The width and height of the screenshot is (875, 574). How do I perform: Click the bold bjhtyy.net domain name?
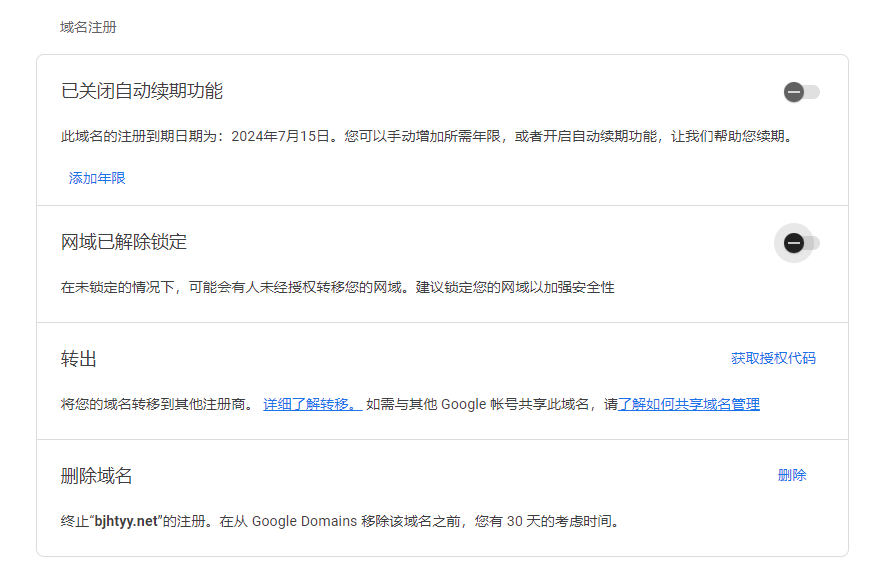[x=126, y=521]
